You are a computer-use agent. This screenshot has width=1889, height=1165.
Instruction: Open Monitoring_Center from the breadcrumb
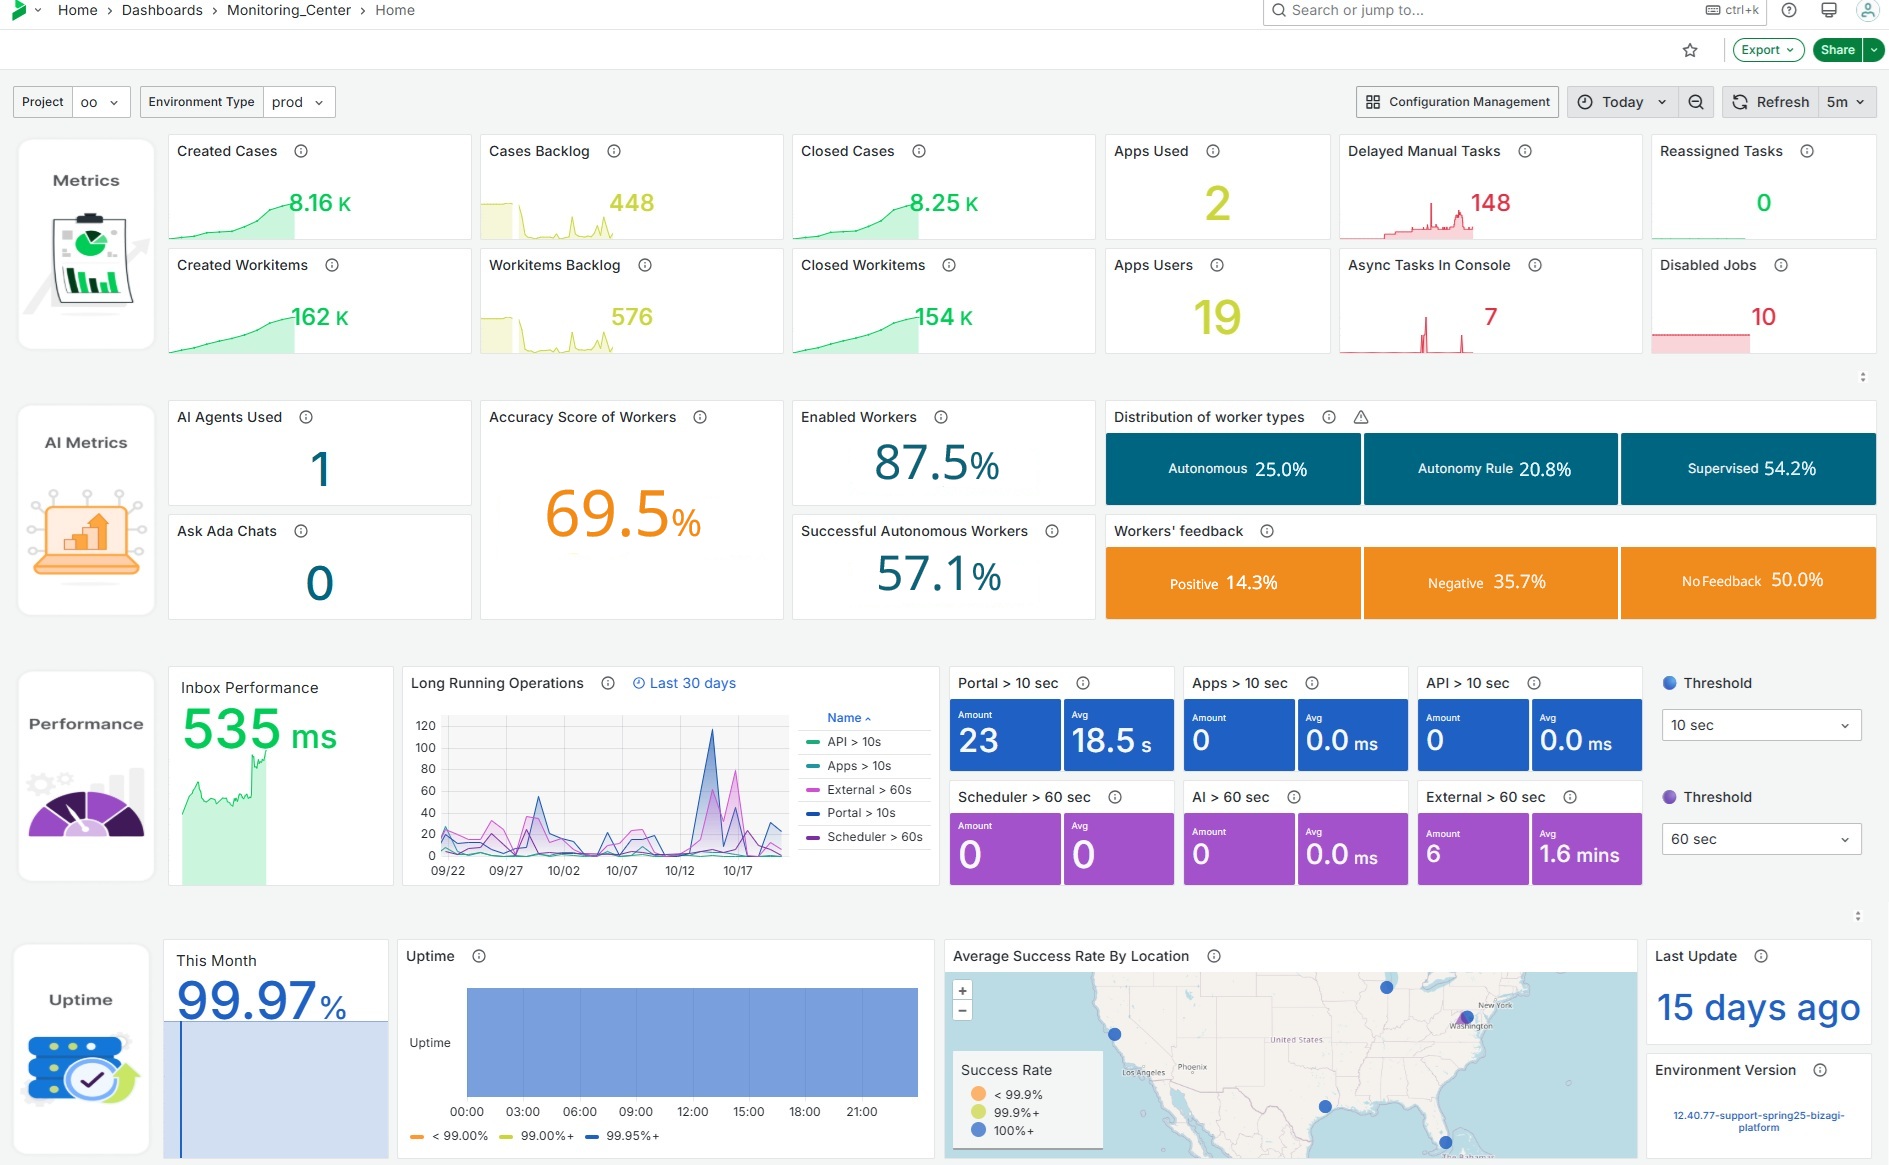pyautogui.click(x=289, y=10)
